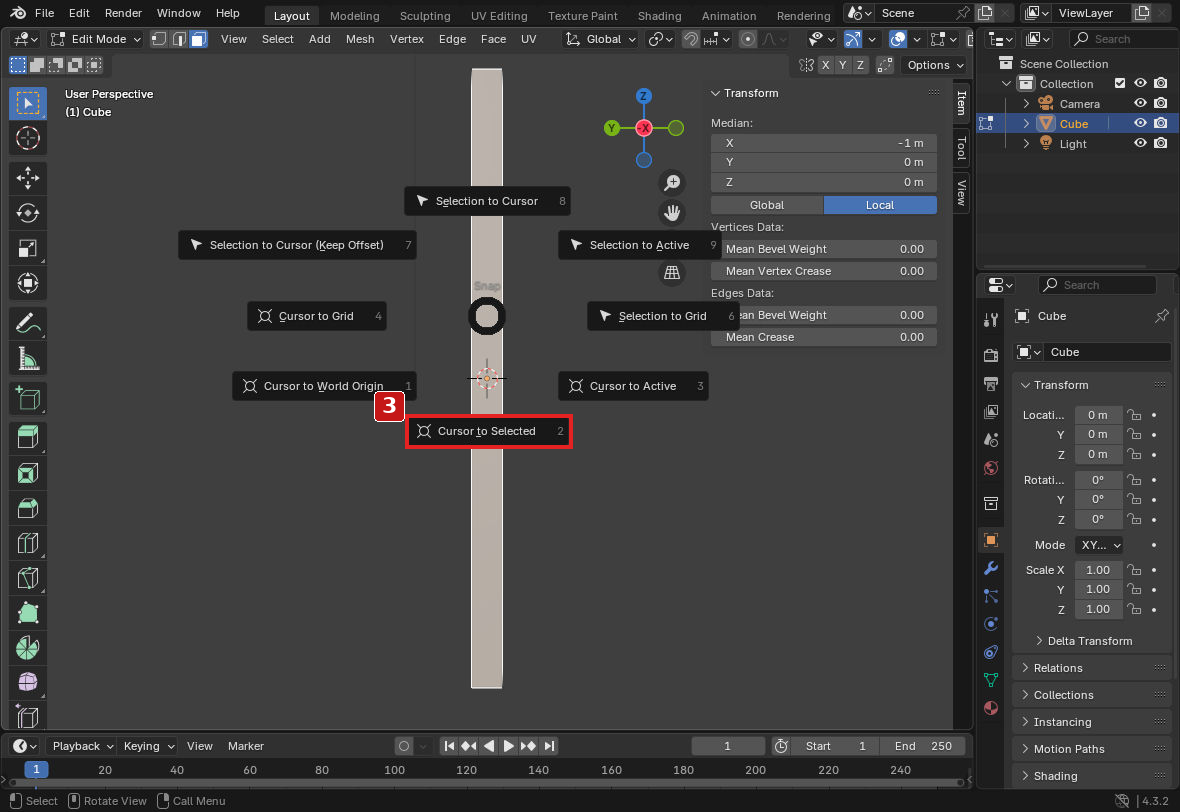Viewport: 1180px width, 812px height.
Task: Select the Knife tool
Action: [x=28, y=578]
